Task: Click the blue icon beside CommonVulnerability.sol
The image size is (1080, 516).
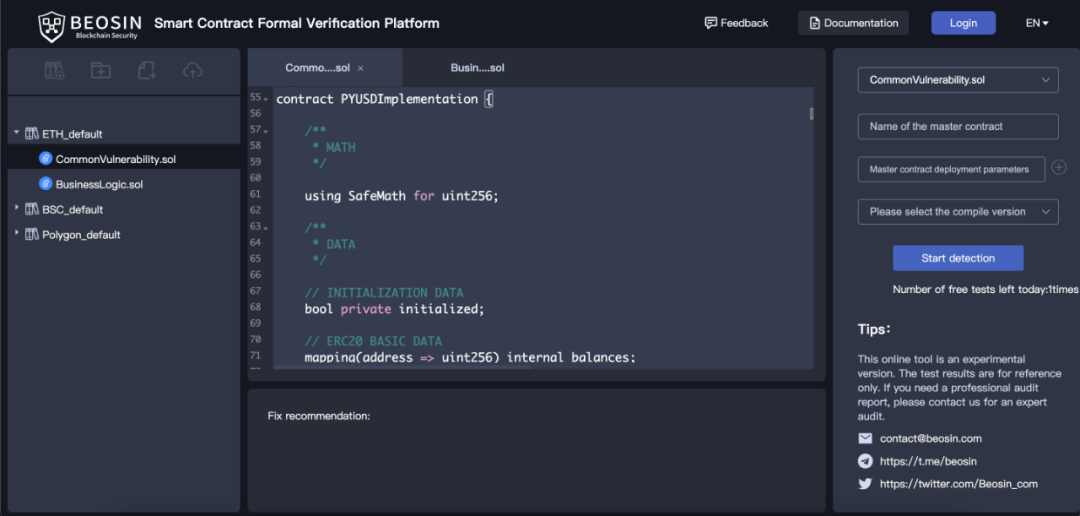Action: 45,158
